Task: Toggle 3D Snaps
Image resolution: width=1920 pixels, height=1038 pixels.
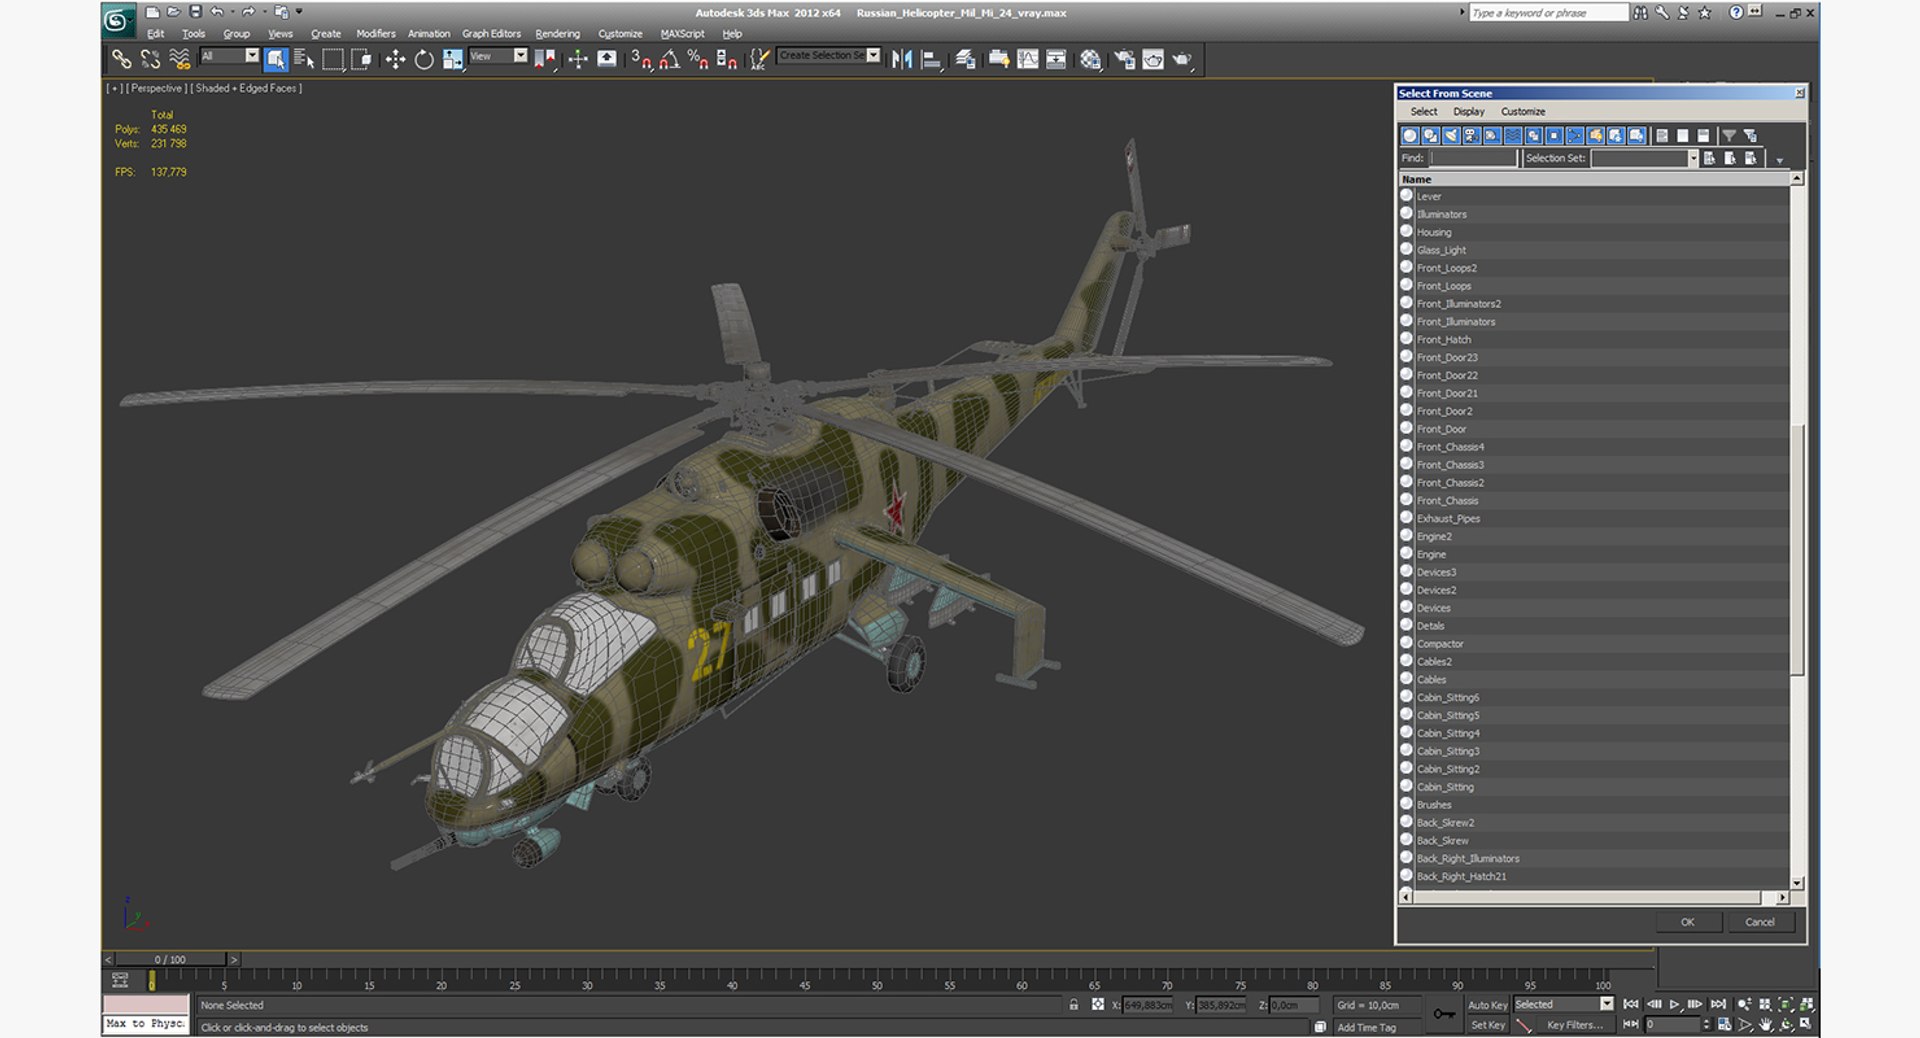Action: [641, 60]
